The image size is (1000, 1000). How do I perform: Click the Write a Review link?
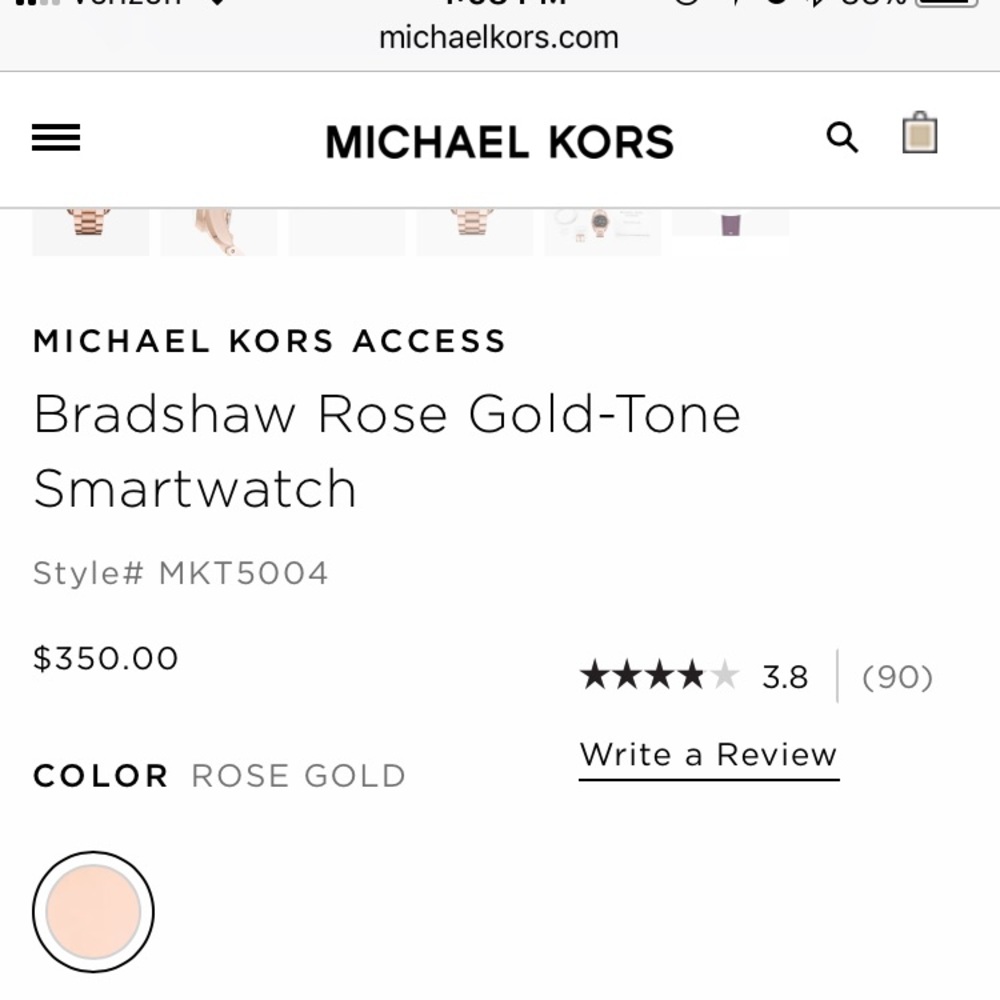pyautogui.click(x=708, y=754)
